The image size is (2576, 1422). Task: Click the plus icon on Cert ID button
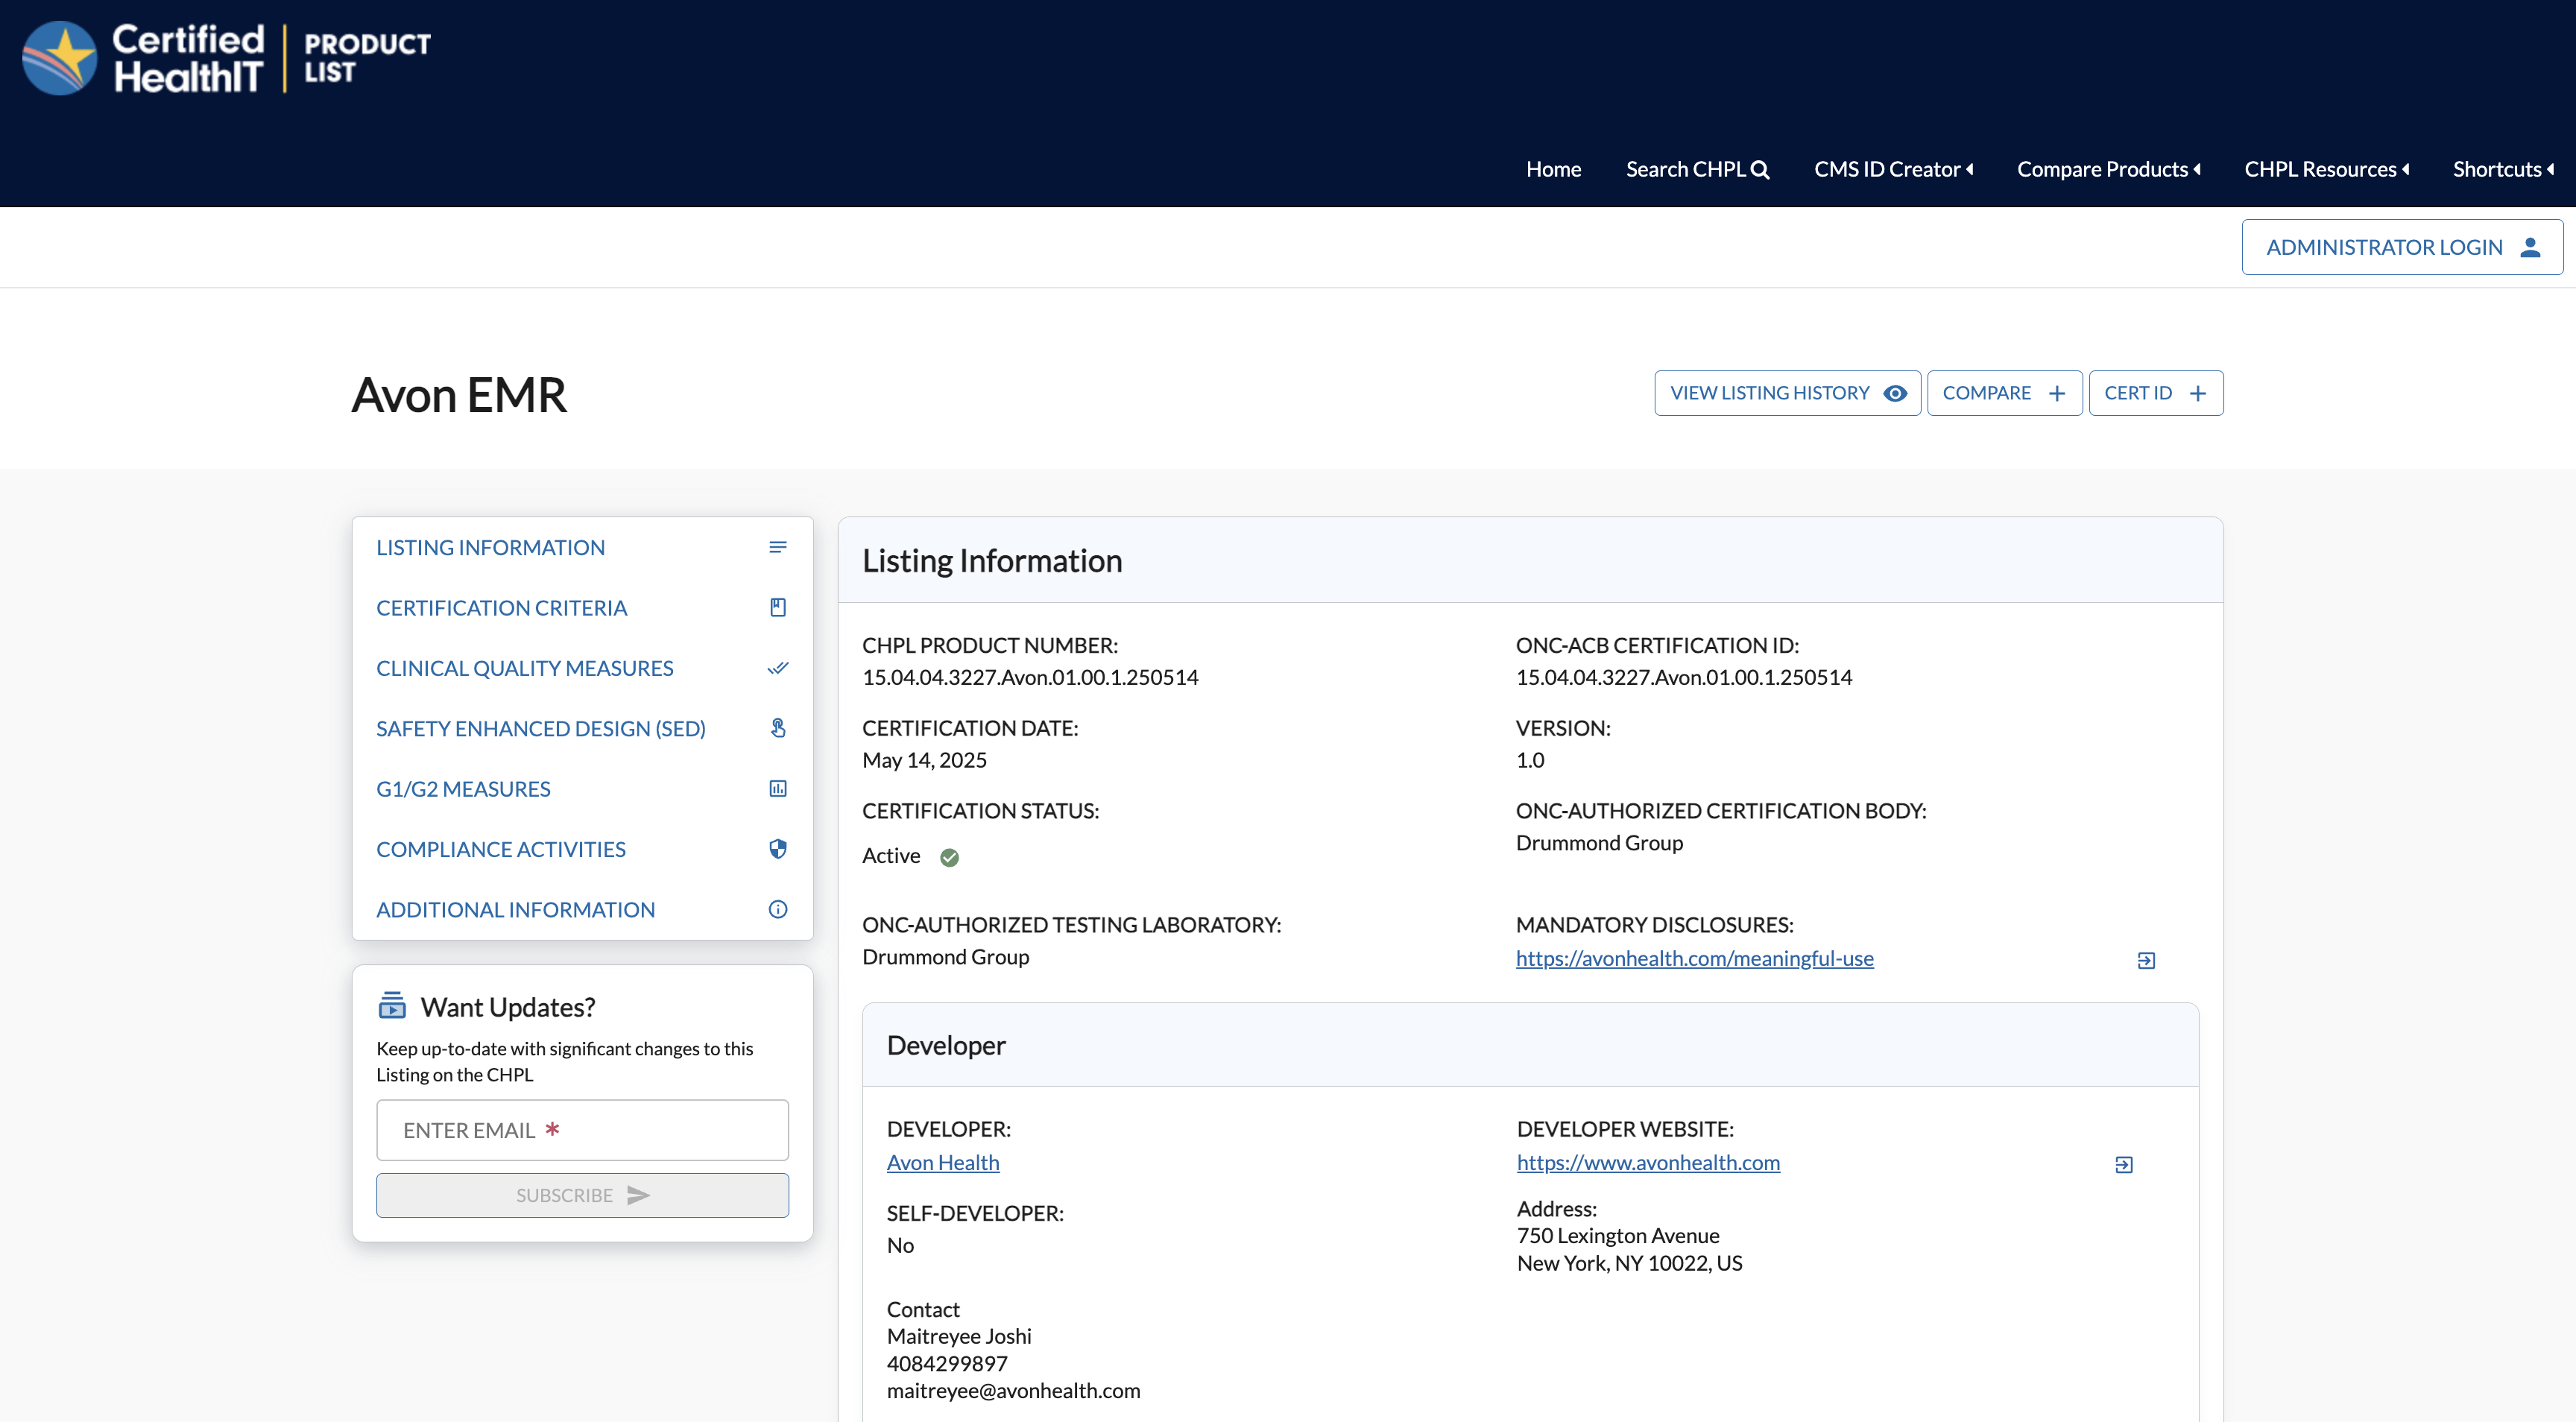[2198, 393]
